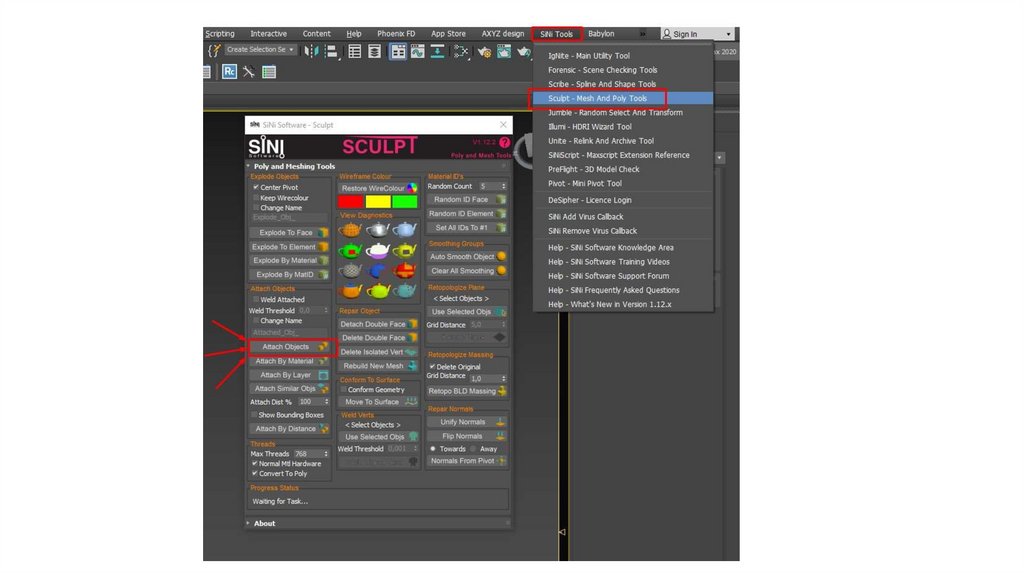
Task: Click the Flip Normals button
Action: 467,436
